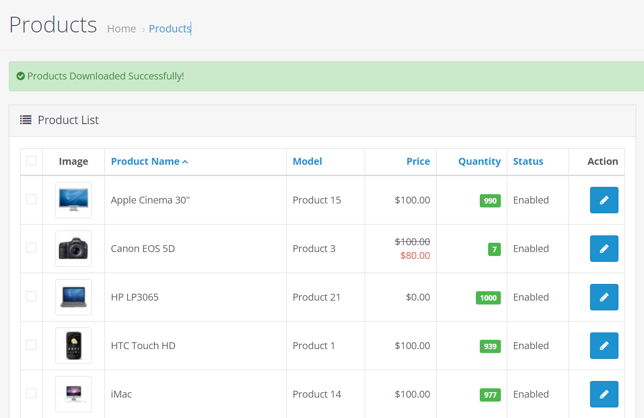This screenshot has height=418, width=644.
Task: Open the iMac thumbnail image
Action: point(74,394)
